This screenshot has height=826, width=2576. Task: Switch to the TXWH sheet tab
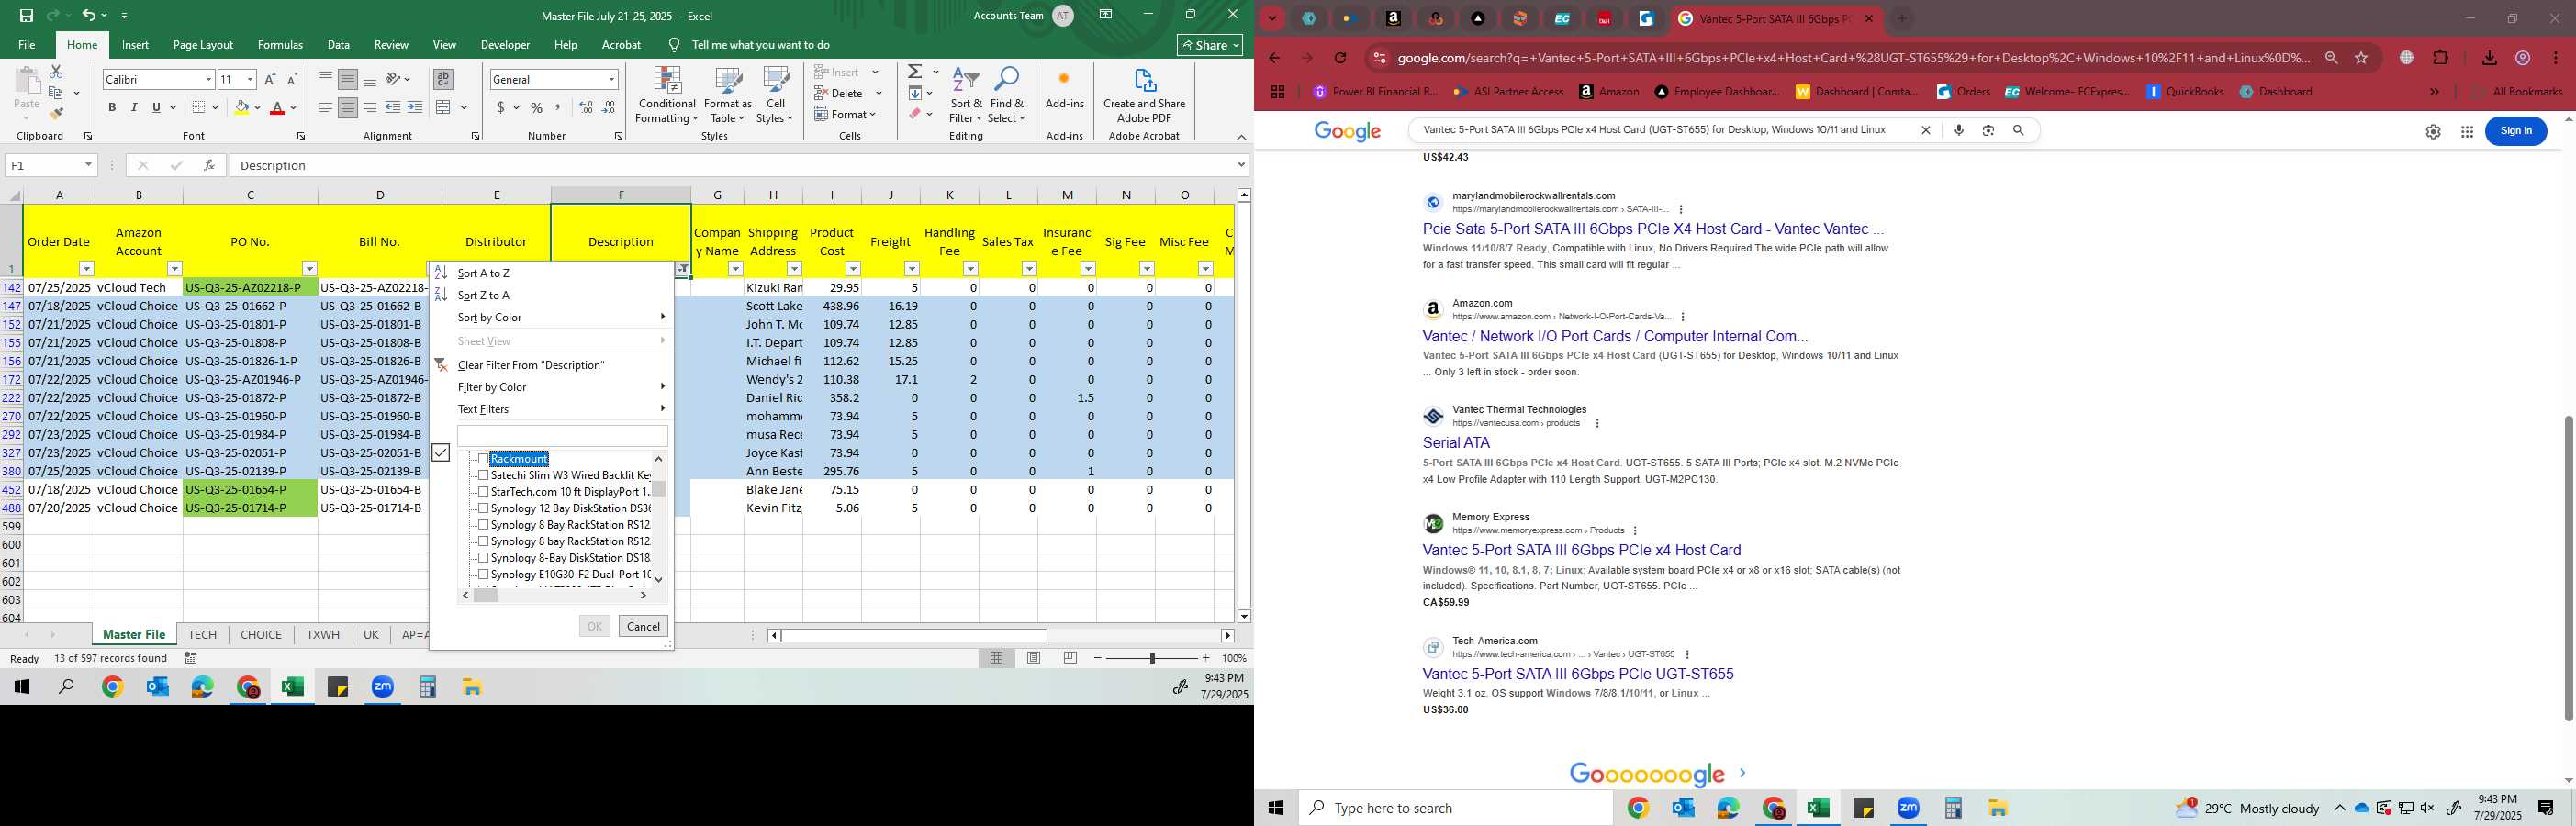[x=323, y=635]
